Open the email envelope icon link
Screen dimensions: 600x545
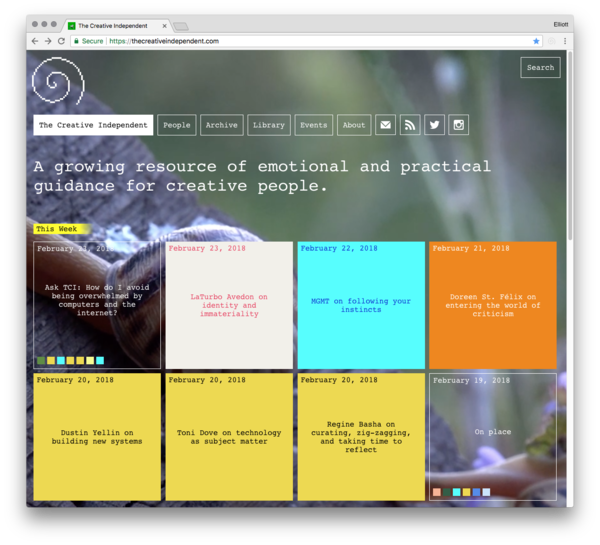tap(385, 125)
